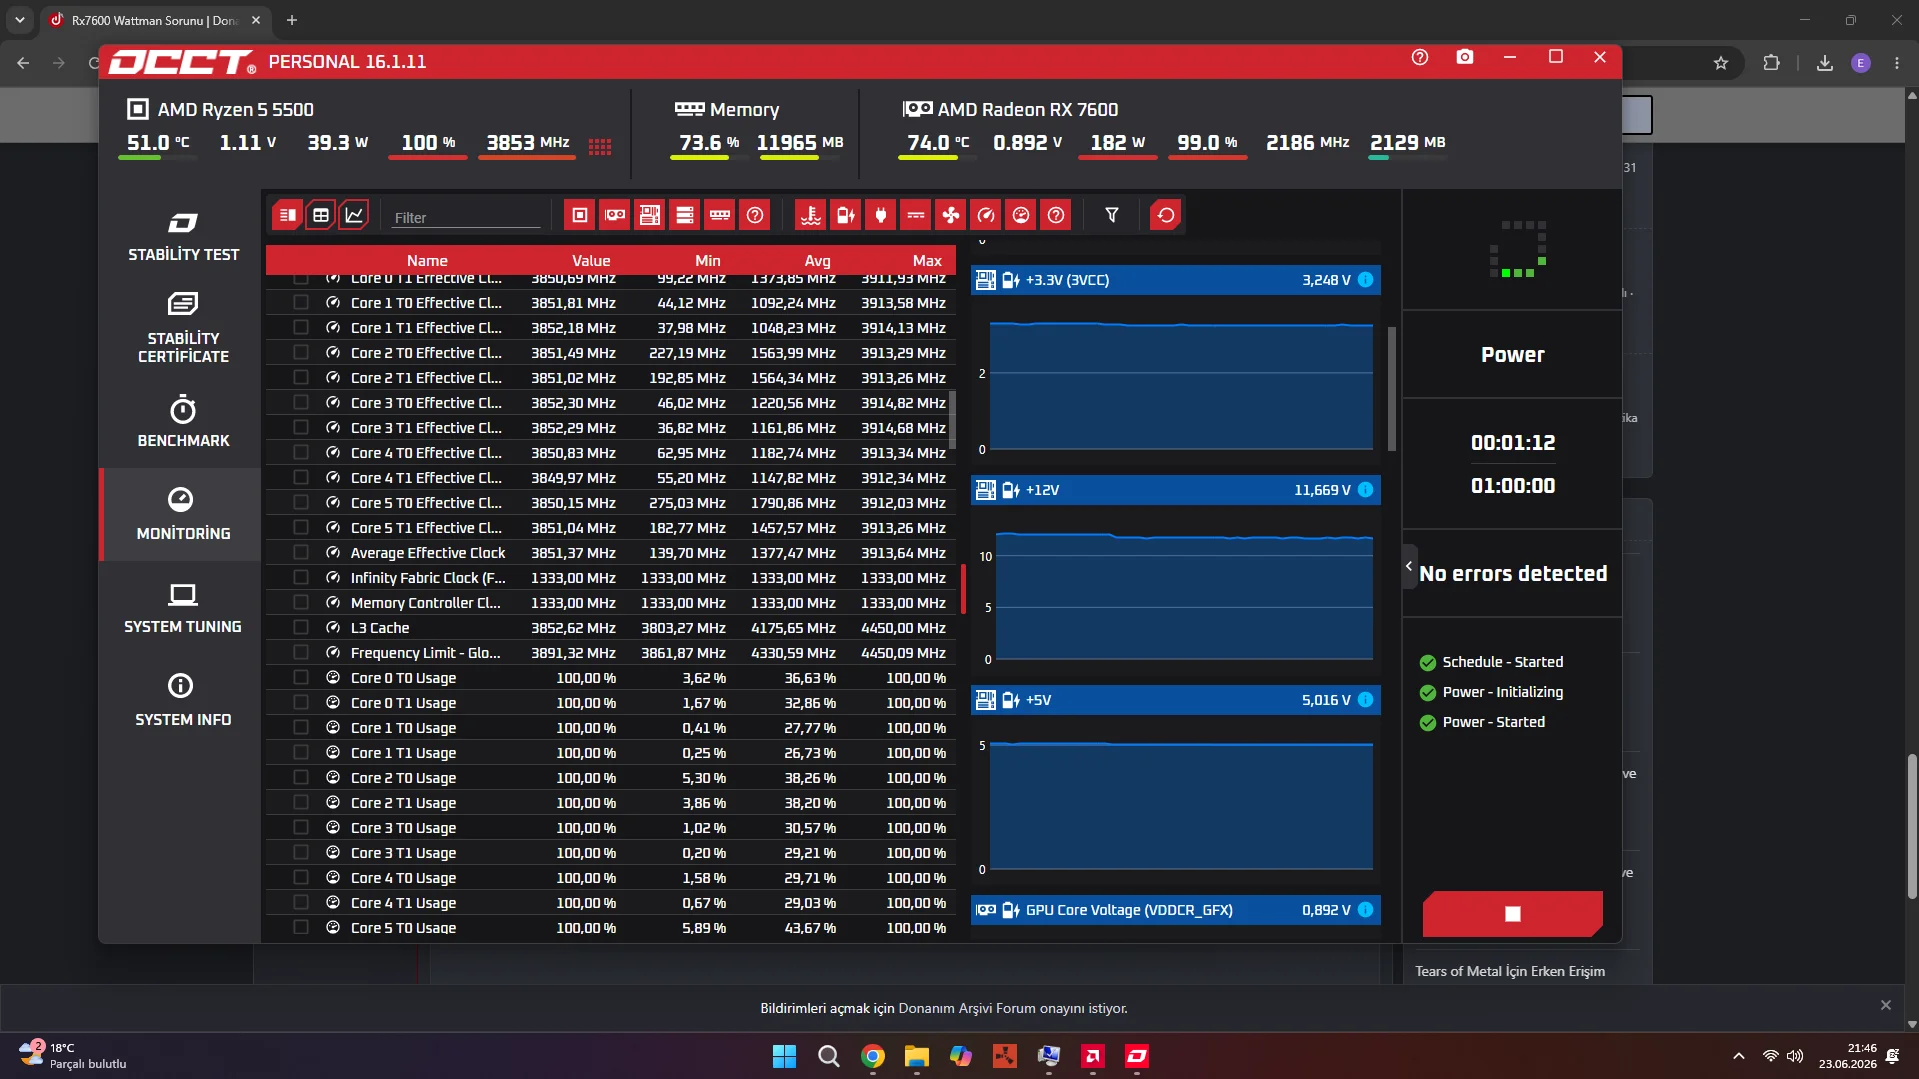This screenshot has height=1079, width=1919.
Task: Bookmark the page with Chrome star
Action: pos(1721,63)
